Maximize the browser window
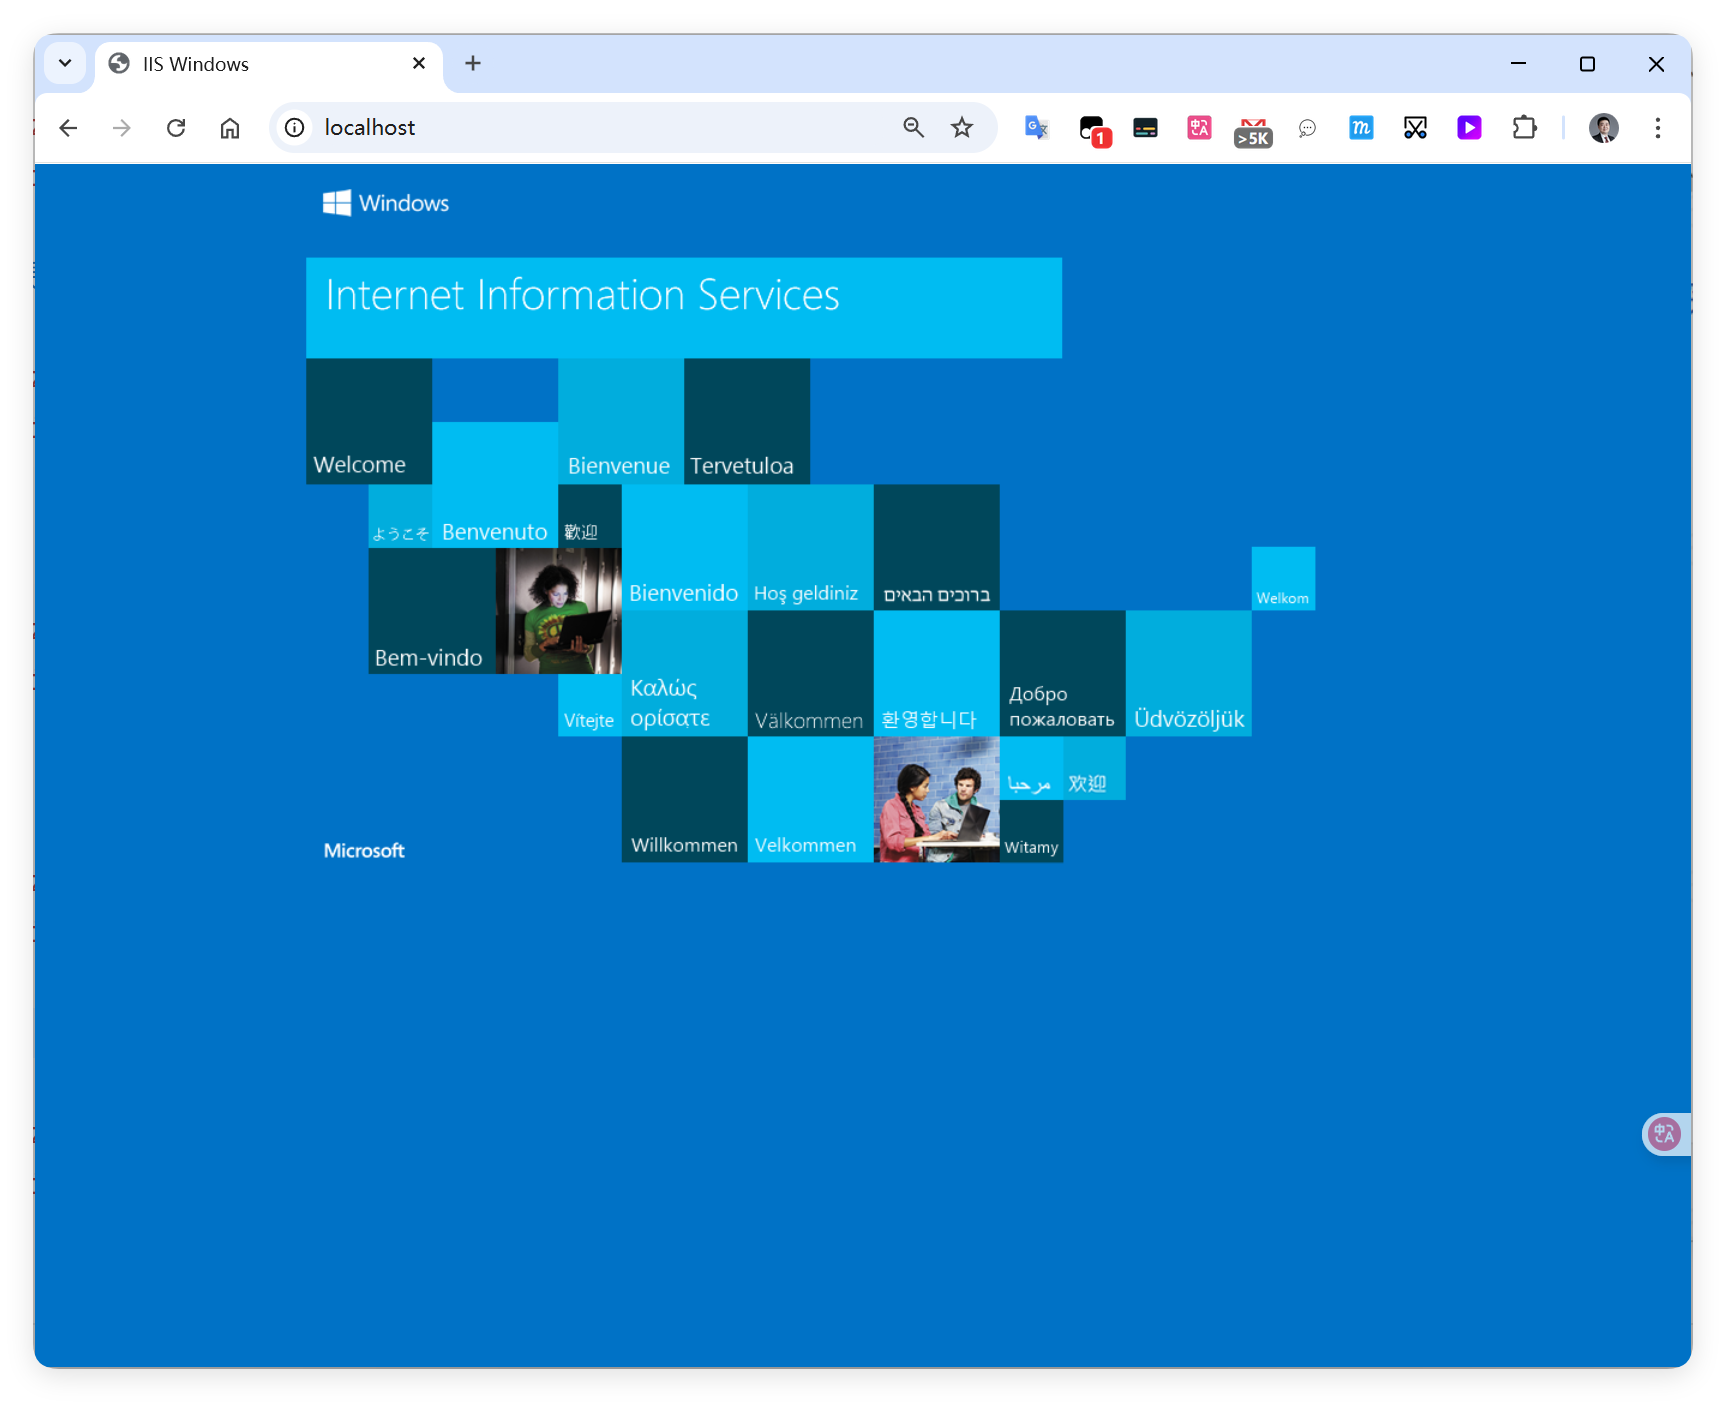The height and width of the screenshot is (1402, 1726). pyautogui.click(x=1587, y=63)
